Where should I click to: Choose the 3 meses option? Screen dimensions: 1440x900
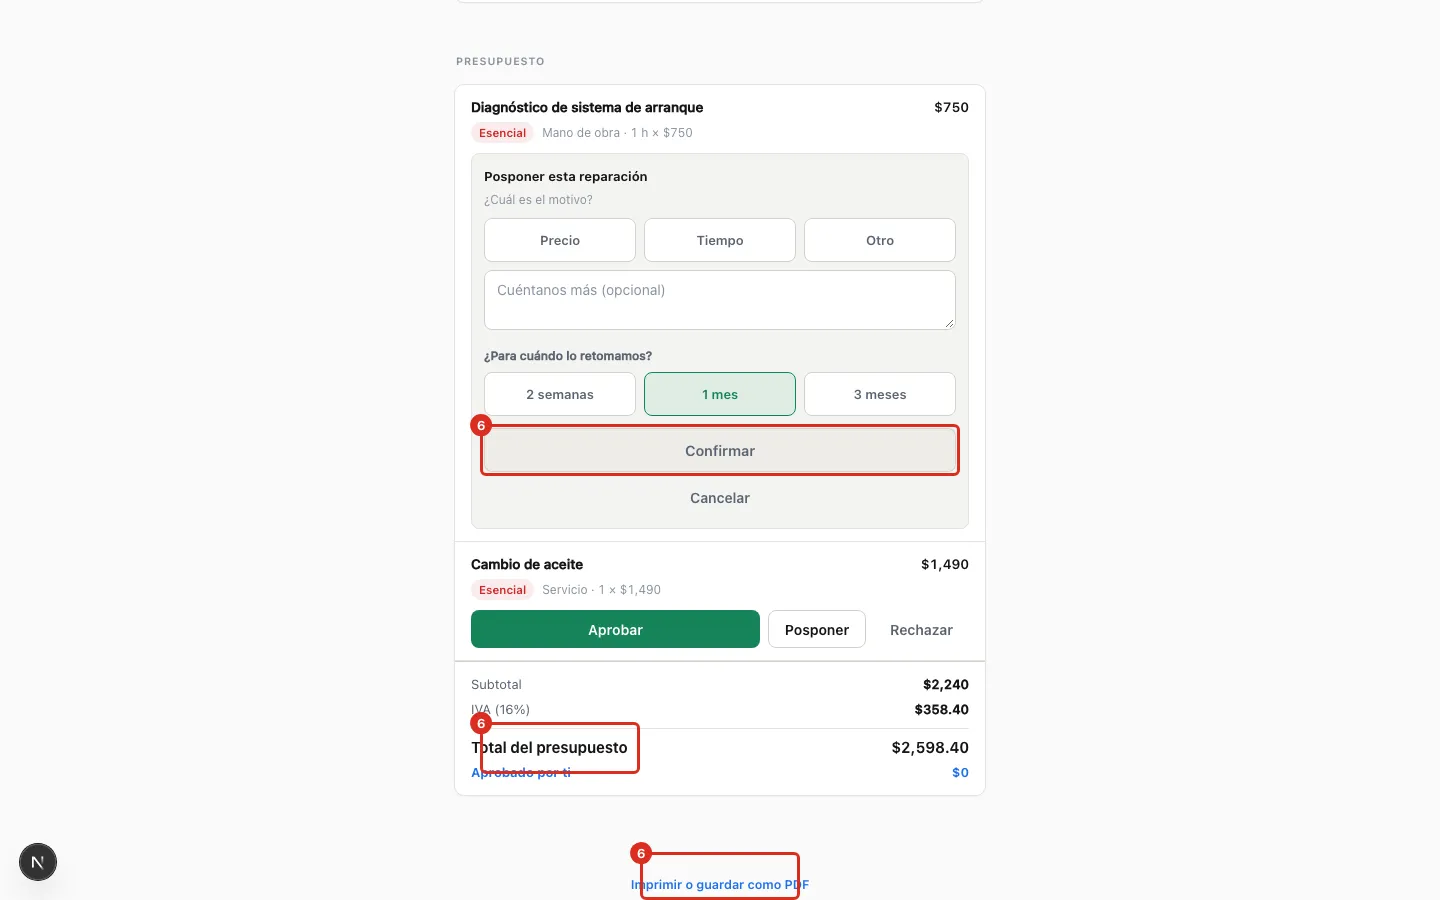(880, 394)
